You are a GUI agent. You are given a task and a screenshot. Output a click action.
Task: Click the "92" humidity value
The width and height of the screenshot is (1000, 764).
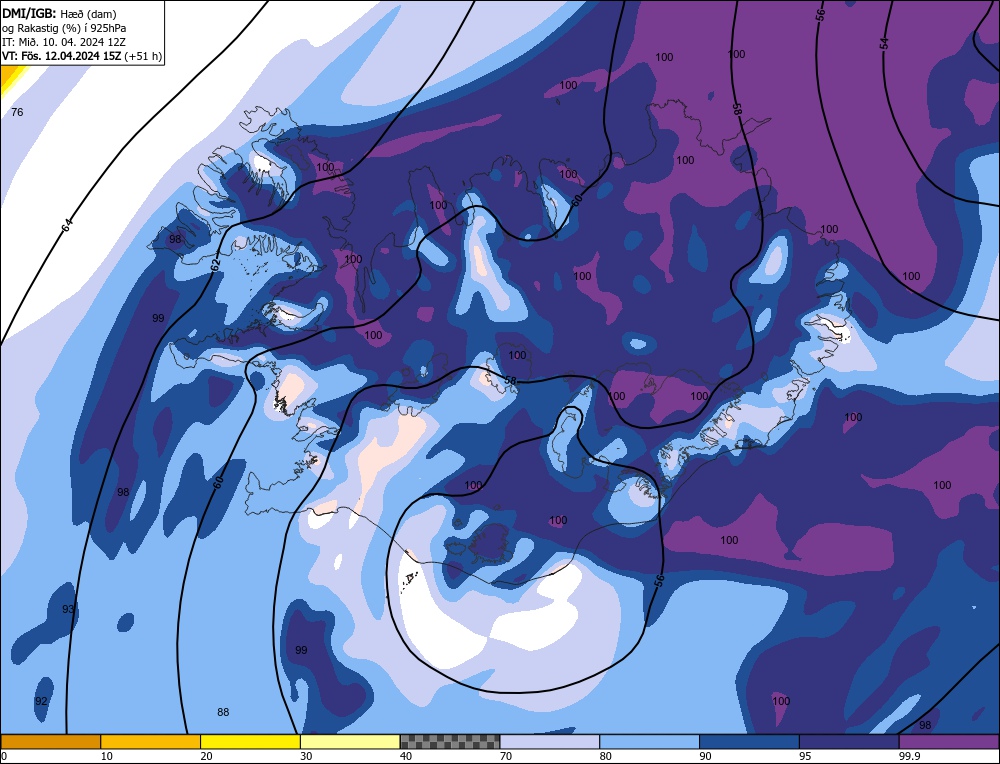click(41, 702)
